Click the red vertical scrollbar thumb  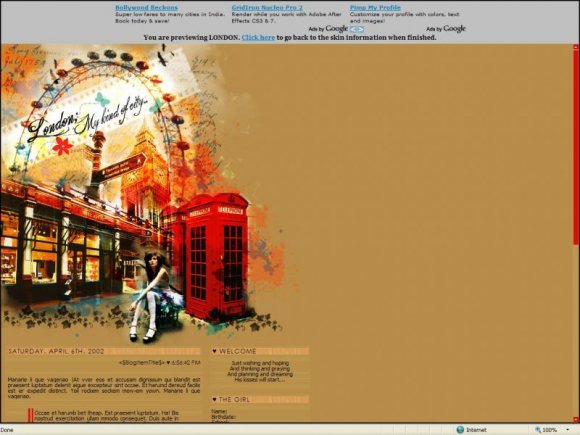(576, 147)
